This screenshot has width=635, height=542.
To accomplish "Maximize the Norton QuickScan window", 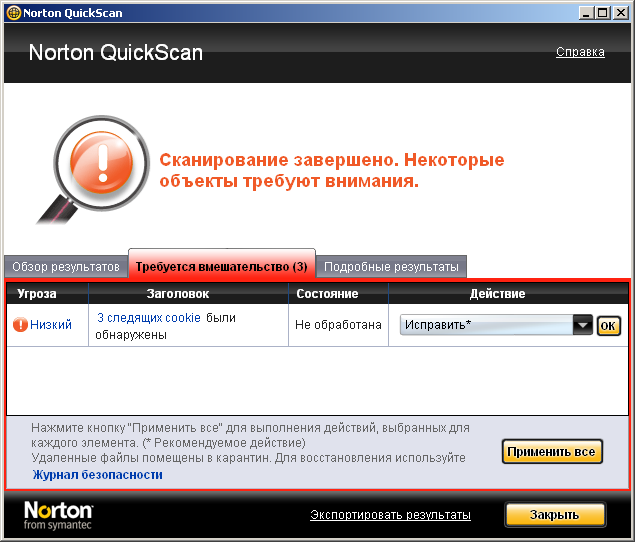I will [603, 13].
